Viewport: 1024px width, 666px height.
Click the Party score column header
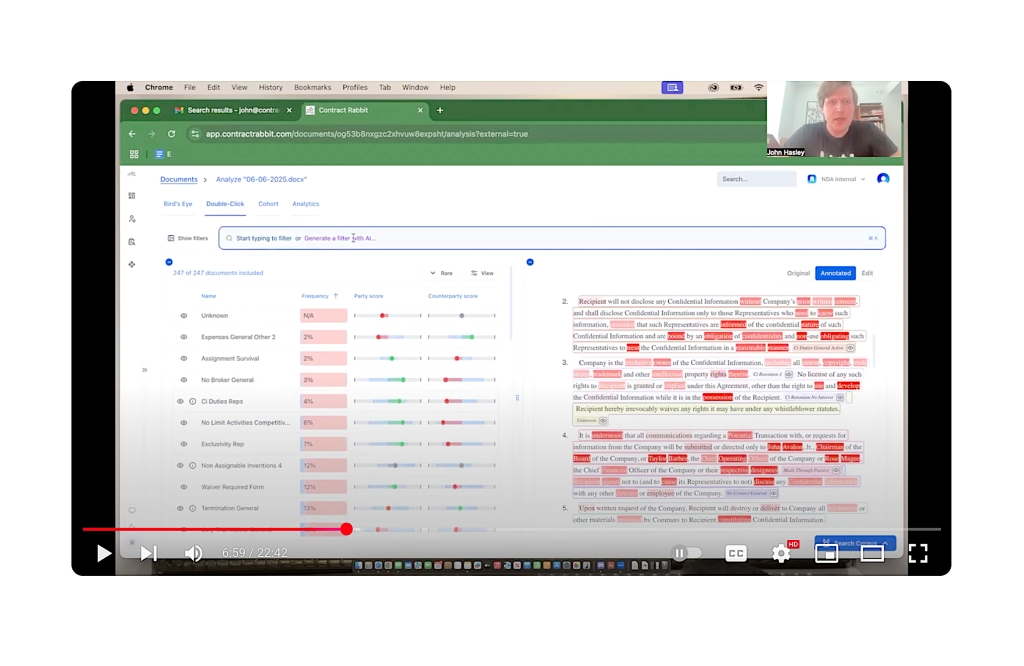coord(368,296)
